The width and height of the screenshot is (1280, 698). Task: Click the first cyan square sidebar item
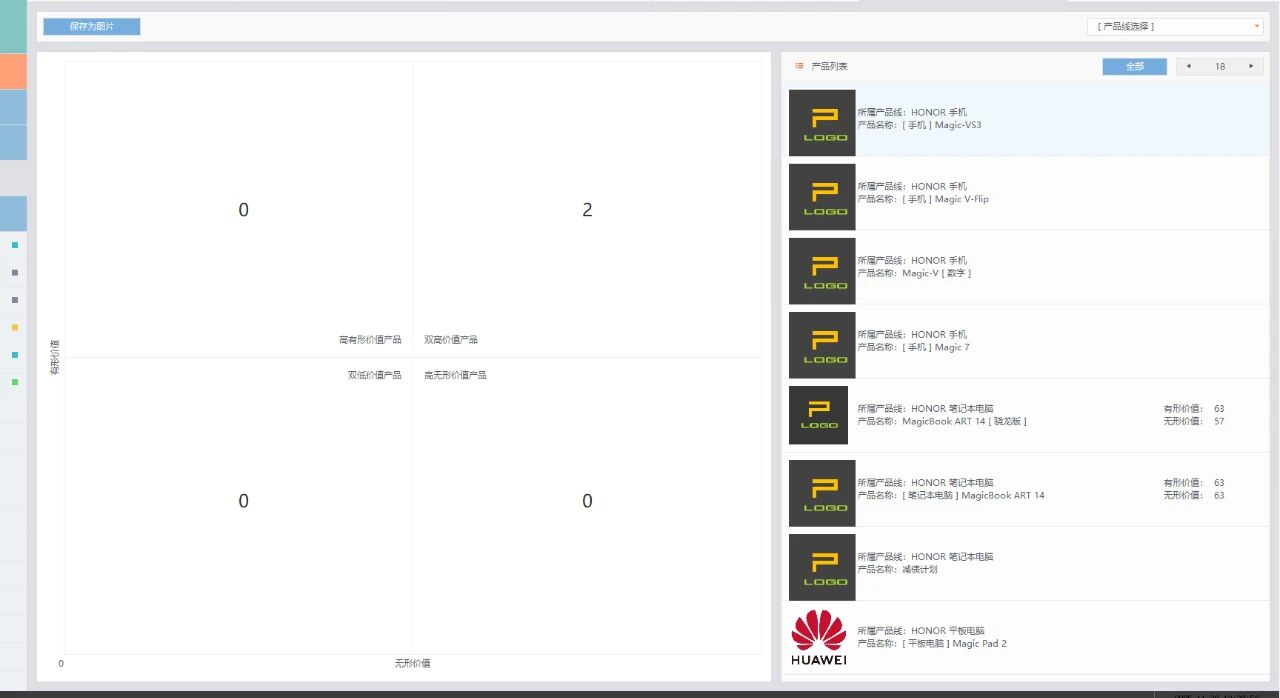tap(15, 244)
